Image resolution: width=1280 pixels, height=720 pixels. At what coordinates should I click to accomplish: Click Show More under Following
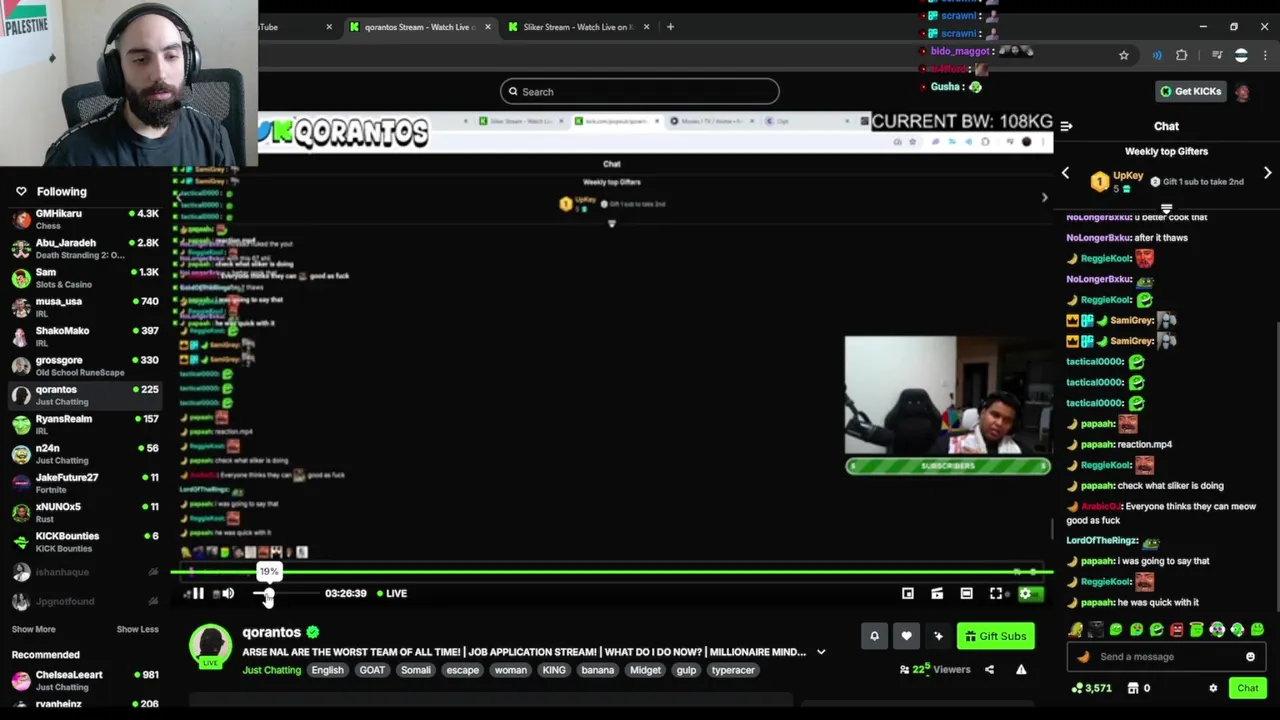(33, 629)
